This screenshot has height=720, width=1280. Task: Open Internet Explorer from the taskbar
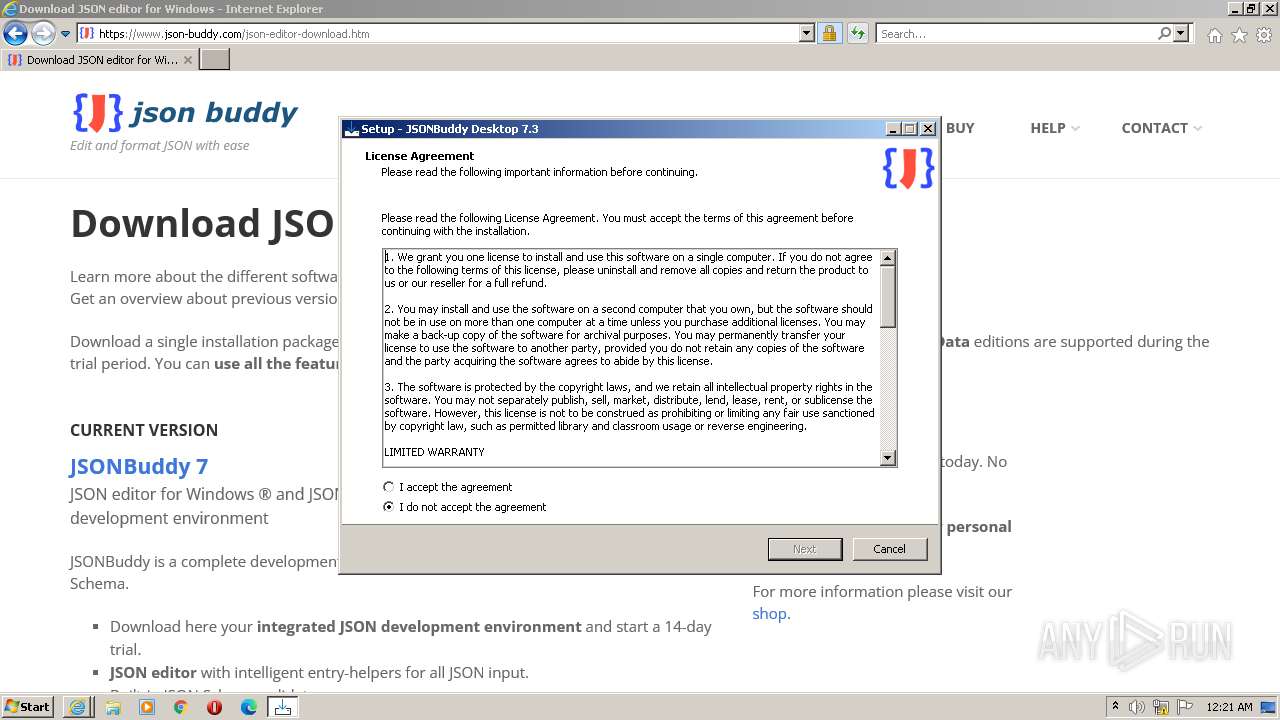point(77,707)
